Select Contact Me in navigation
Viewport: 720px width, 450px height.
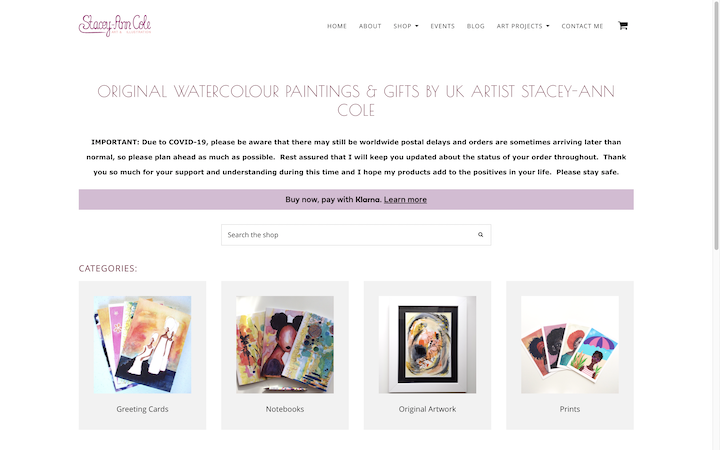pyautogui.click(x=582, y=26)
